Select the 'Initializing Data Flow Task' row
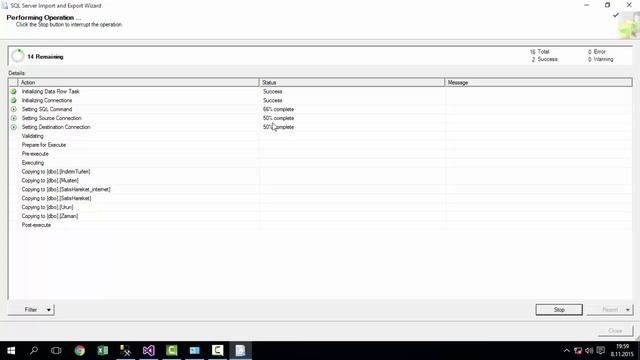The image size is (640, 360). [320, 91]
